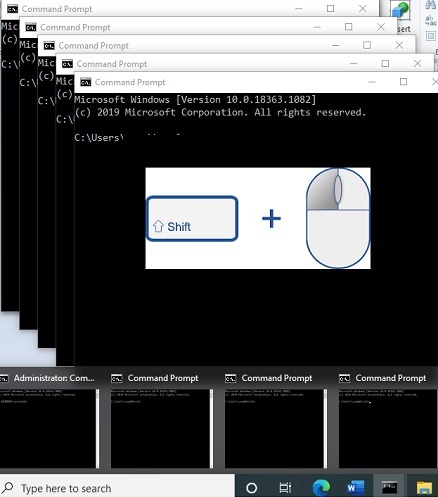Select the frontmost window's 'Command Prompt' title text
This screenshot has height=497, width=438.
click(x=130, y=82)
